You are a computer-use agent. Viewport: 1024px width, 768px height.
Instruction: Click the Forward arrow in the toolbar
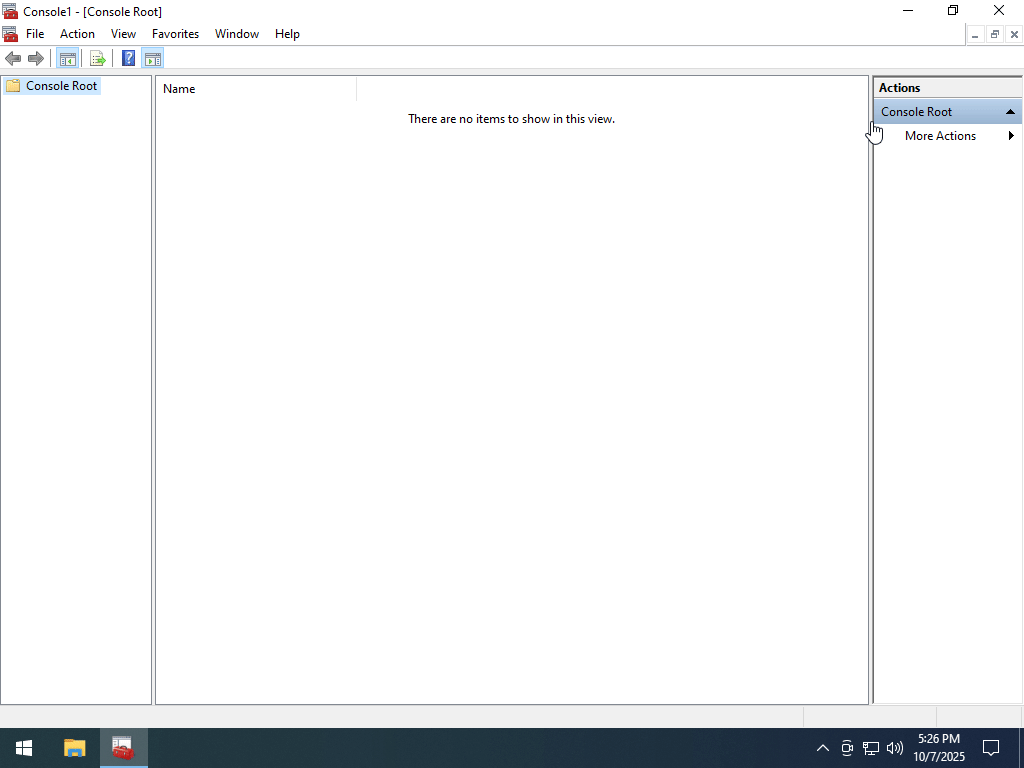click(36, 58)
